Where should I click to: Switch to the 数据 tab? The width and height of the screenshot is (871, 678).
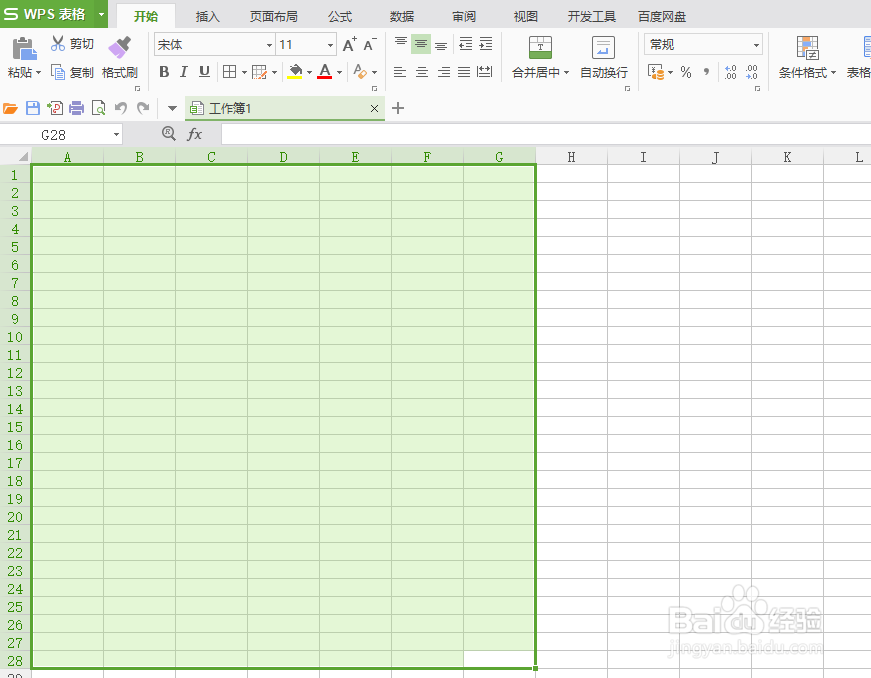402,17
